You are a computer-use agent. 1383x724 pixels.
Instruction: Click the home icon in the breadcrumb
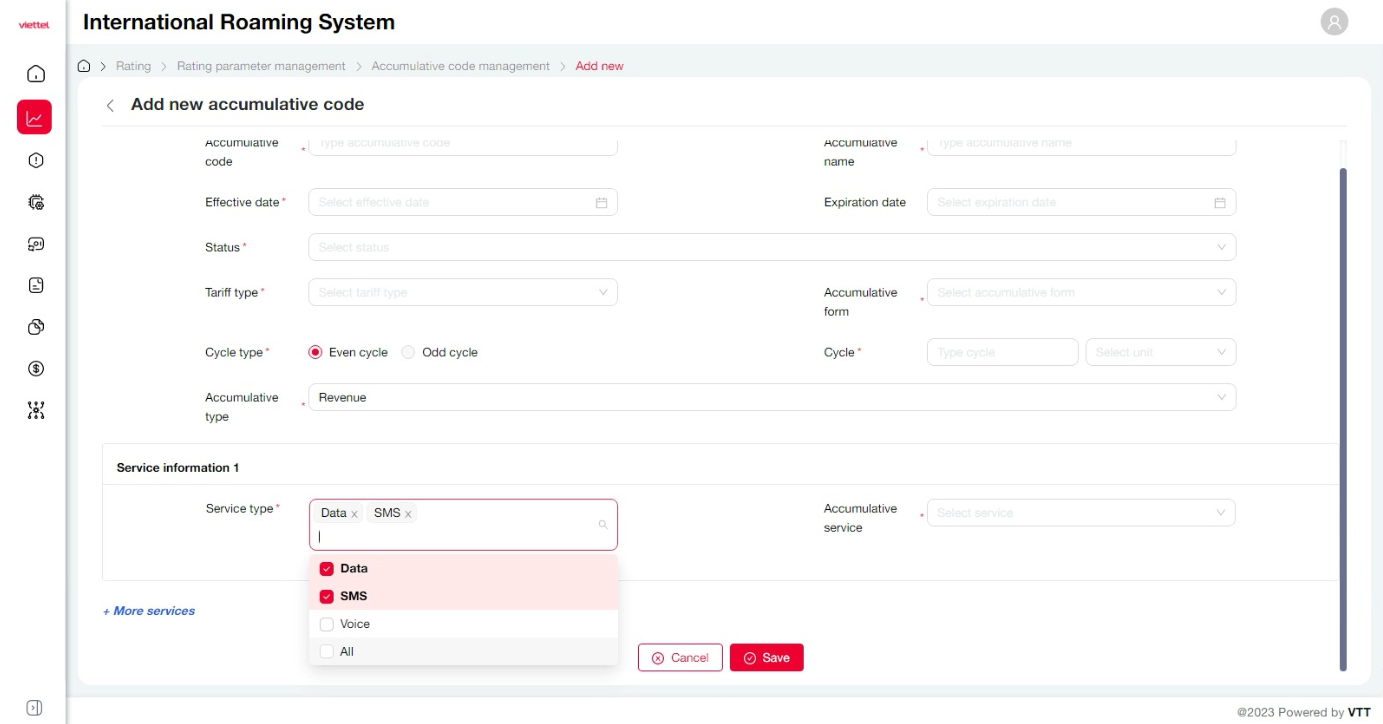[84, 66]
